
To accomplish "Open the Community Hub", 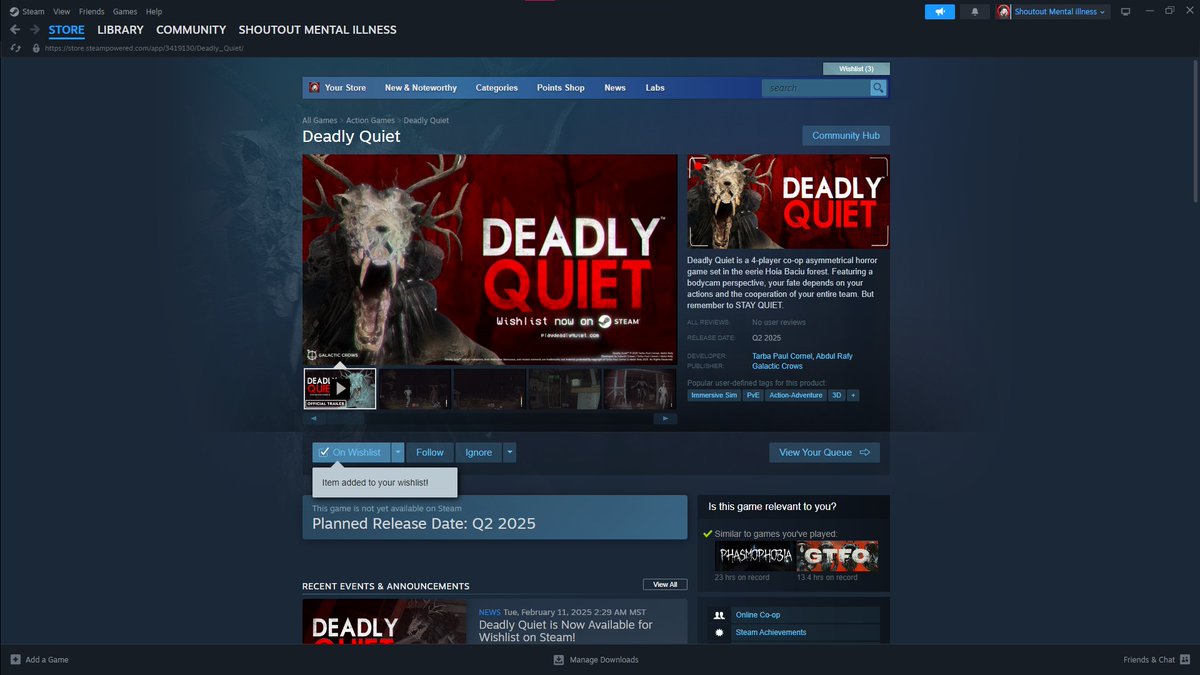I will (846, 136).
